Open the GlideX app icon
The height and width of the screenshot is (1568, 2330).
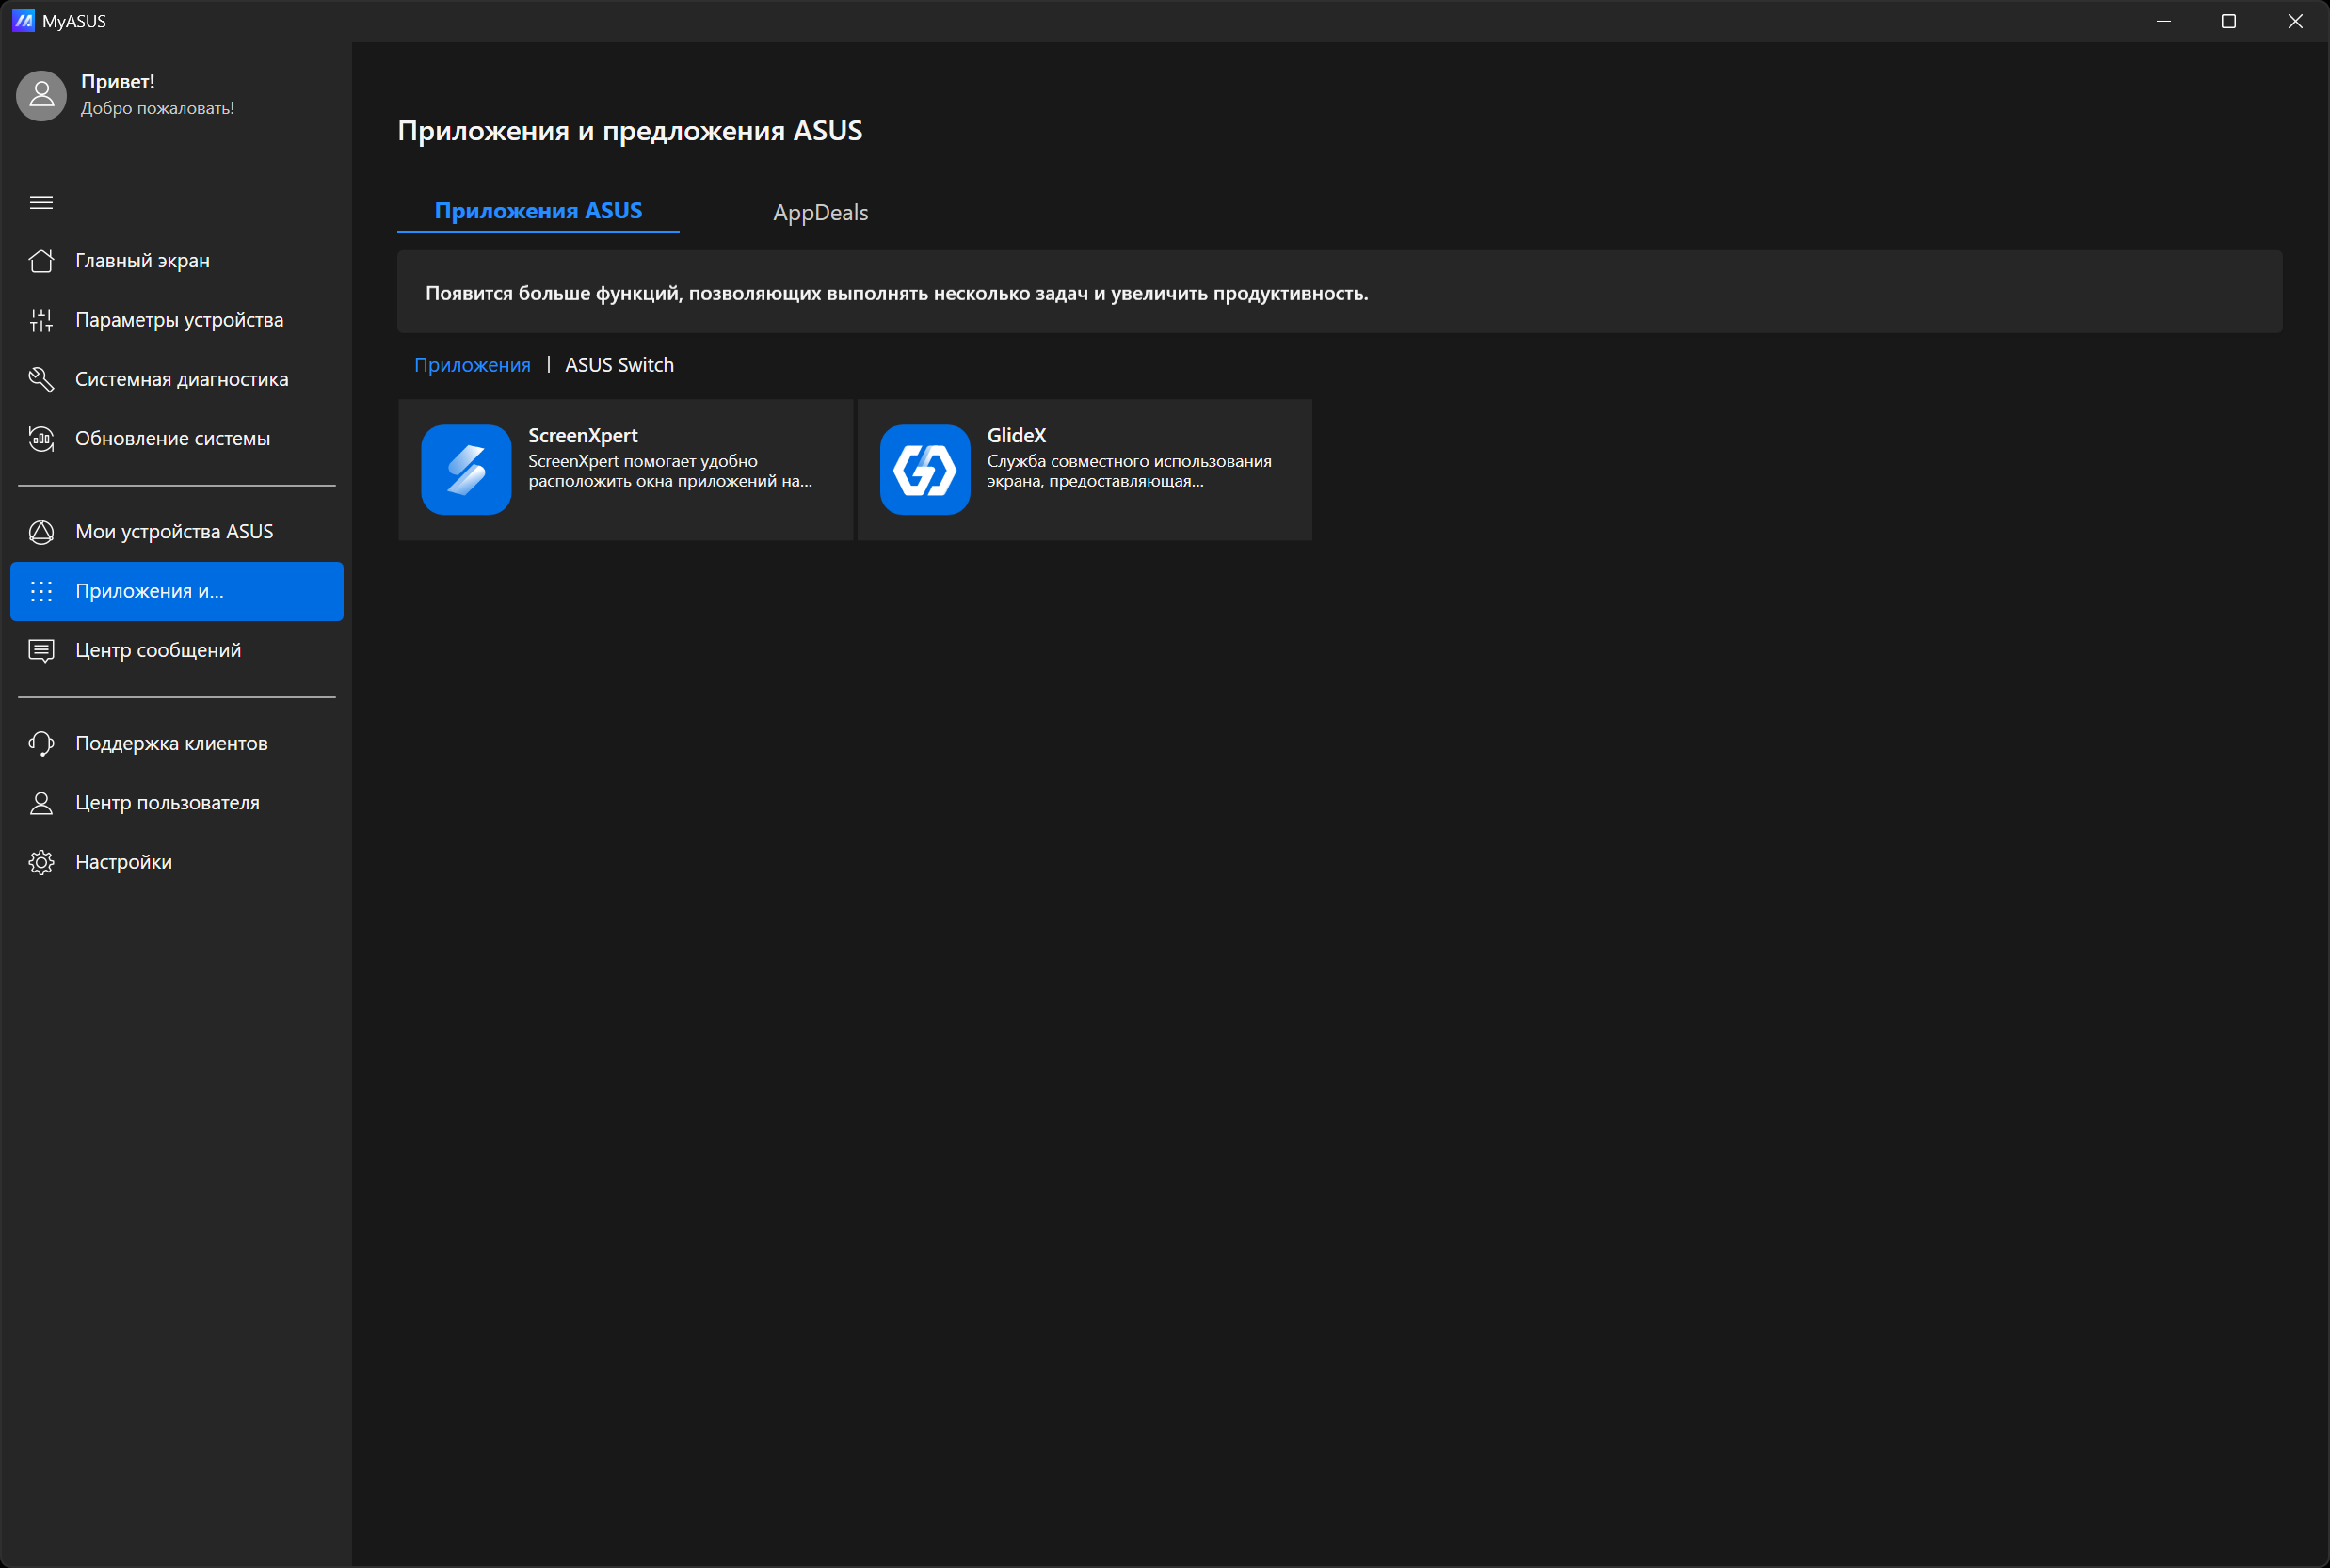[x=925, y=469]
